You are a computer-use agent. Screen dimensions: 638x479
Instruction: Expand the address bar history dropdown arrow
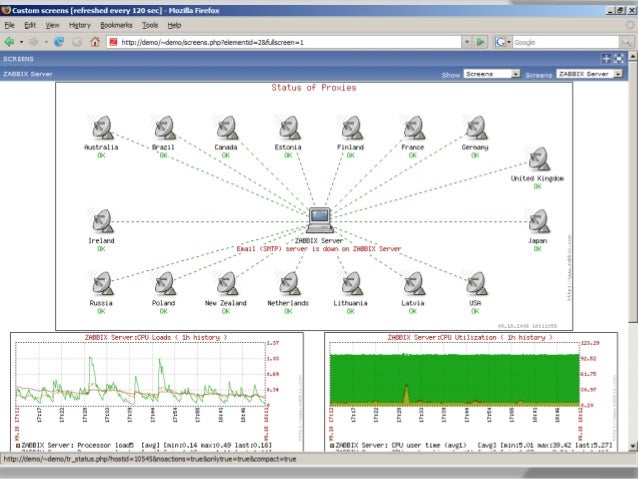[x=467, y=42]
